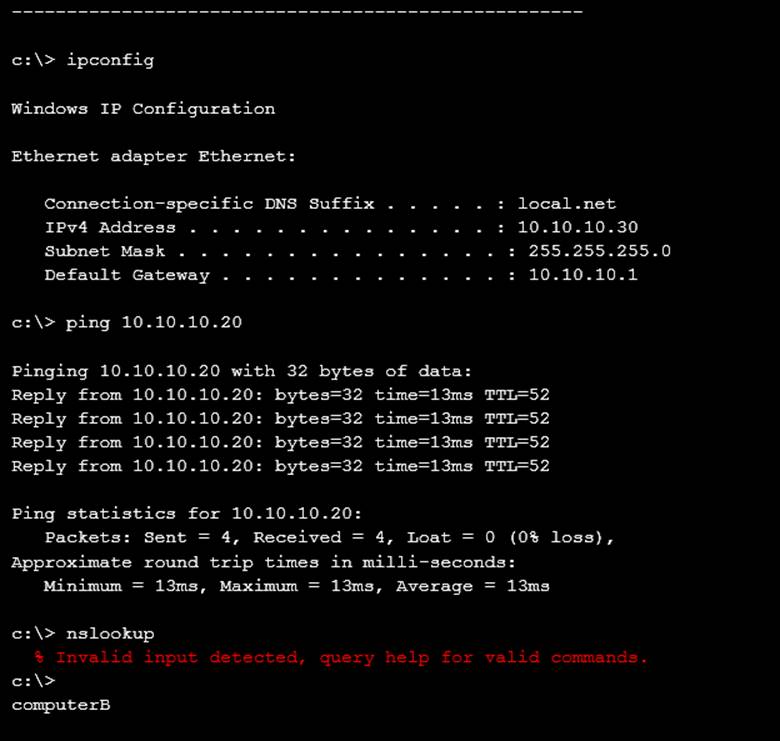Image resolution: width=780 pixels, height=741 pixels.
Task: Select the first Reply from 10.10.10.20 line
Action: 281,395
